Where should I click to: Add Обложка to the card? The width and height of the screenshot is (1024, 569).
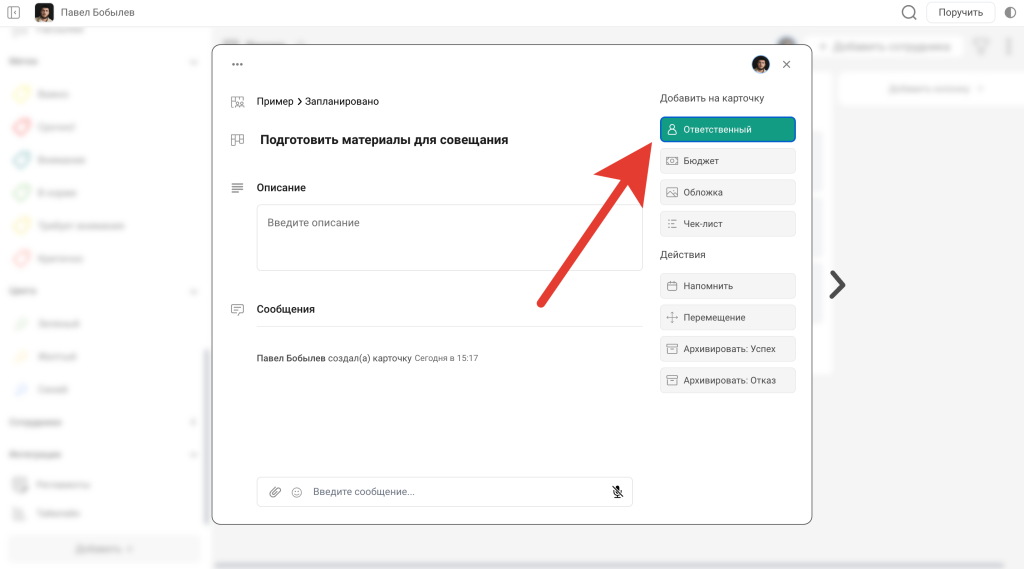coord(728,192)
